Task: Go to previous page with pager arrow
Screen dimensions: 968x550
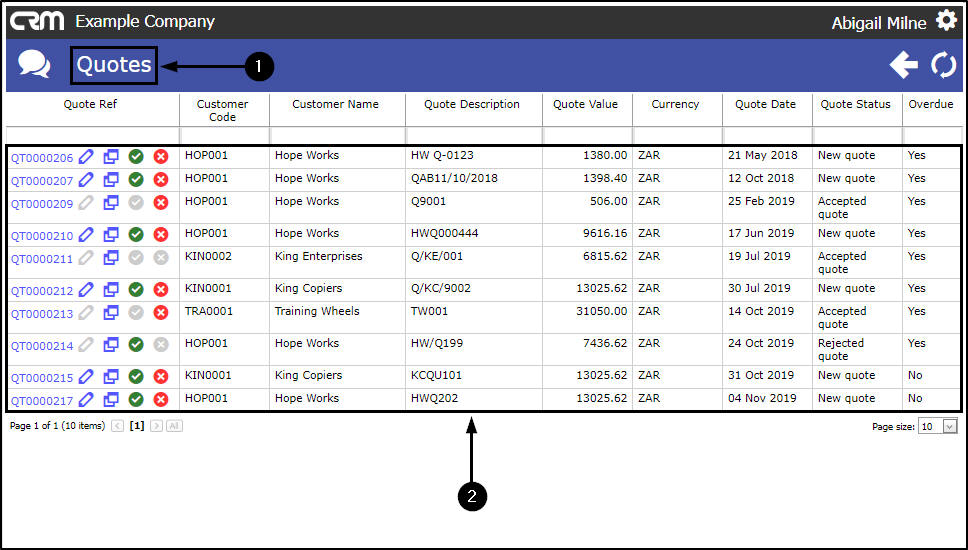Action: point(117,426)
